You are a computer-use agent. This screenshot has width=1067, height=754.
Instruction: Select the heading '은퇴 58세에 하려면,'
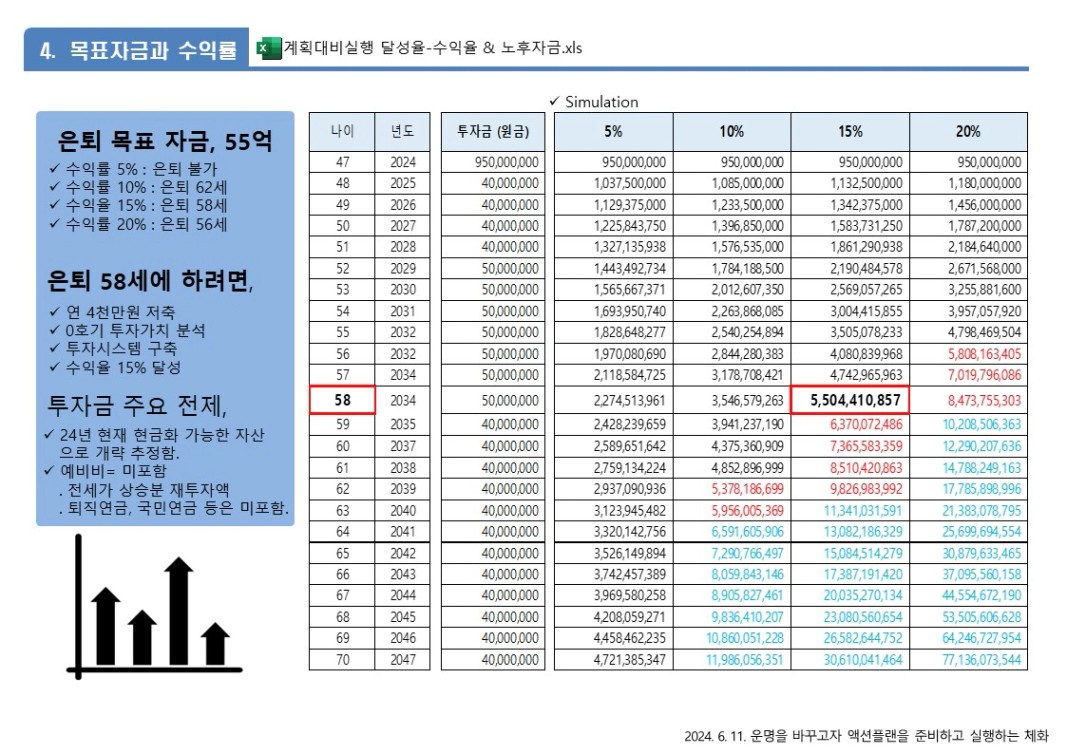click(150, 281)
